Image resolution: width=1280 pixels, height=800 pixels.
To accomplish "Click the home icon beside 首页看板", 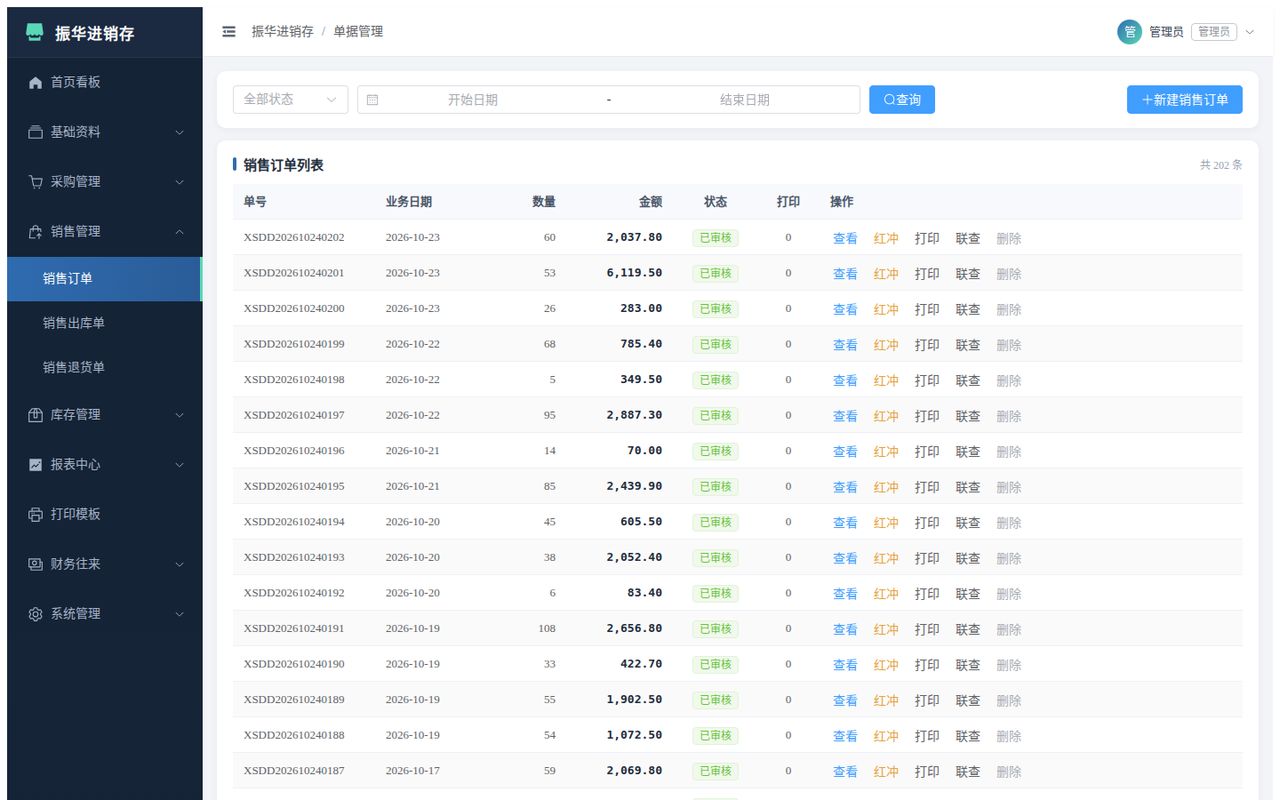I will tap(35, 82).
